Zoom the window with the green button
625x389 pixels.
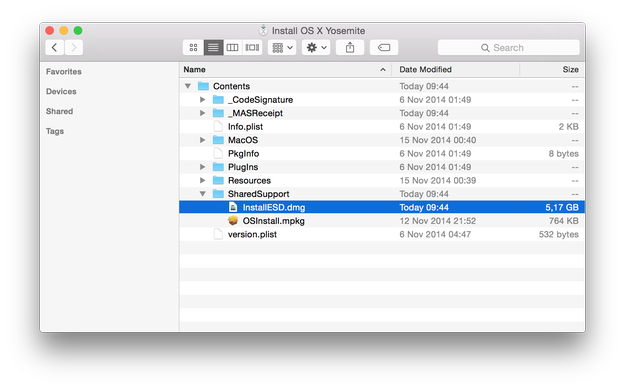(78, 30)
